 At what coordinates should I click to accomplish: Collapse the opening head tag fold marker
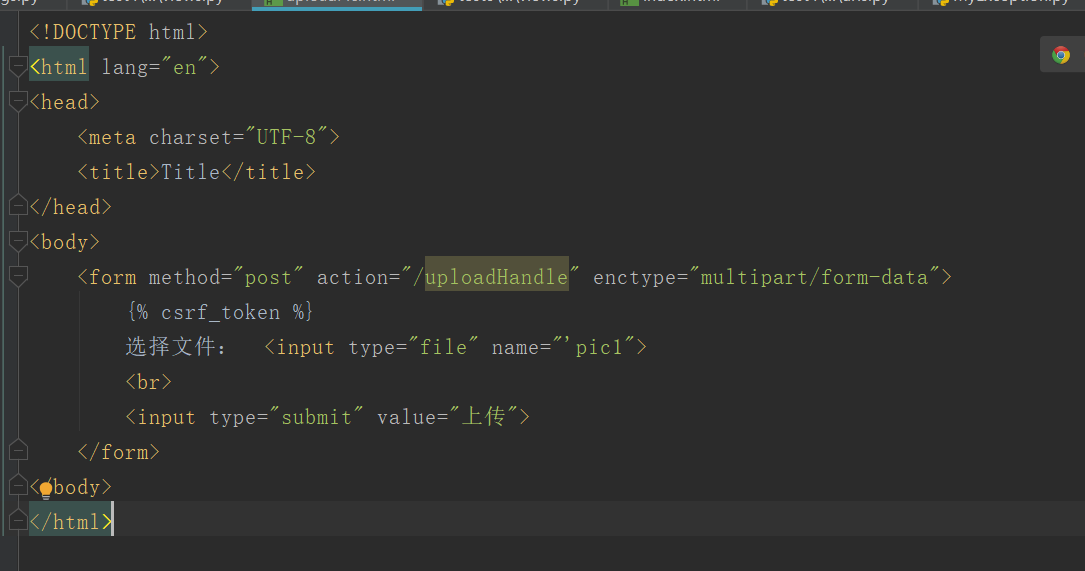coord(18,102)
